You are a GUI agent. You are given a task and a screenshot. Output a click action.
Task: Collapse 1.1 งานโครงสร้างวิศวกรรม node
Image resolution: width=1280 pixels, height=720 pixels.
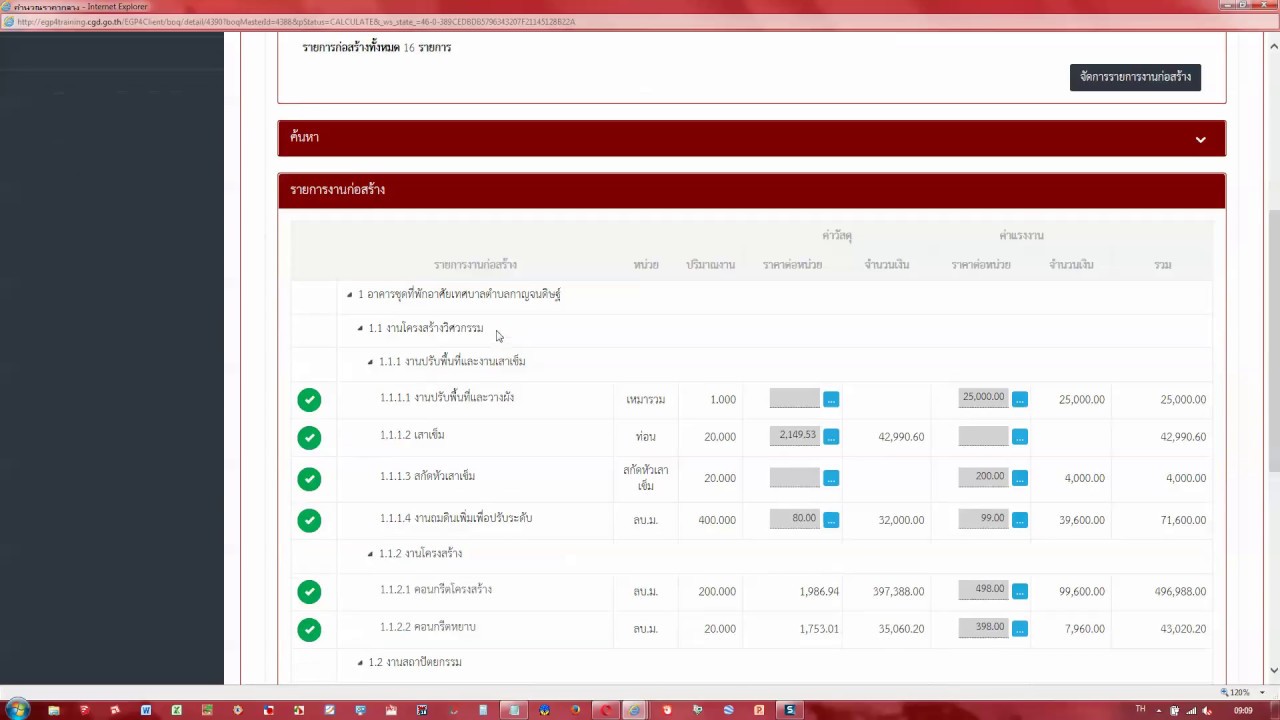[360, 328]
